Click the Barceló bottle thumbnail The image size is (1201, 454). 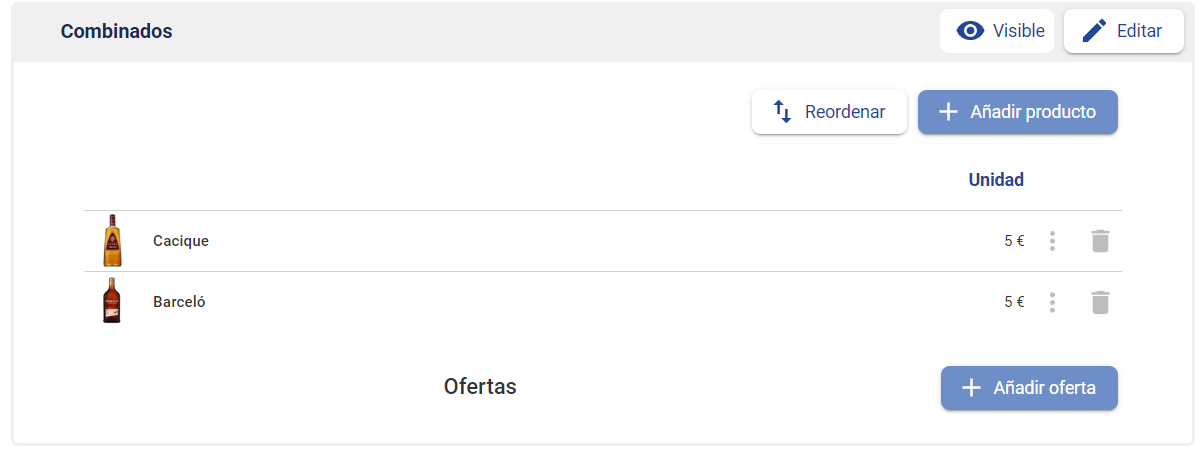click(111, 301)
